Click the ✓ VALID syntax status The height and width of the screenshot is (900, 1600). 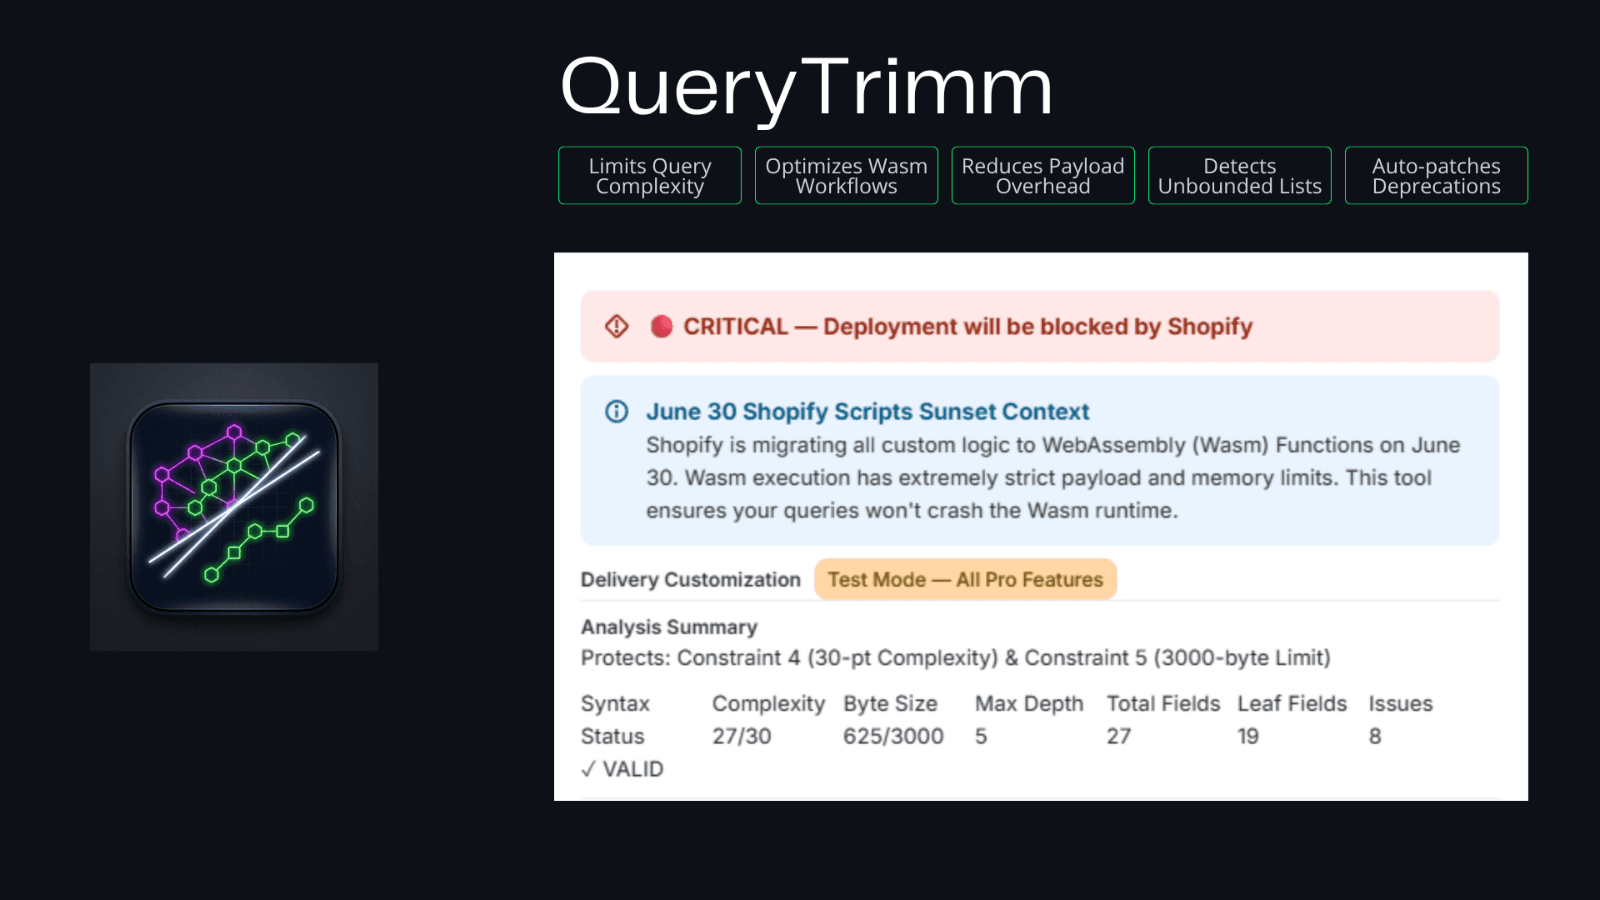622,769
